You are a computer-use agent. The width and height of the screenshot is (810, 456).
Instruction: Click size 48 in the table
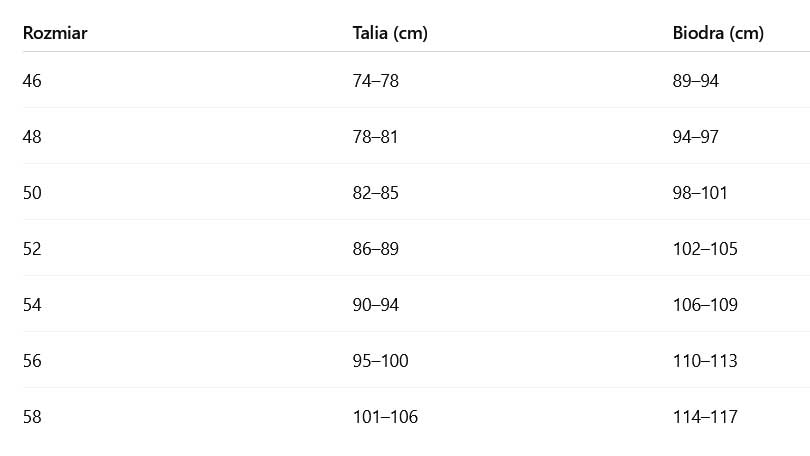tap(33, 137)
